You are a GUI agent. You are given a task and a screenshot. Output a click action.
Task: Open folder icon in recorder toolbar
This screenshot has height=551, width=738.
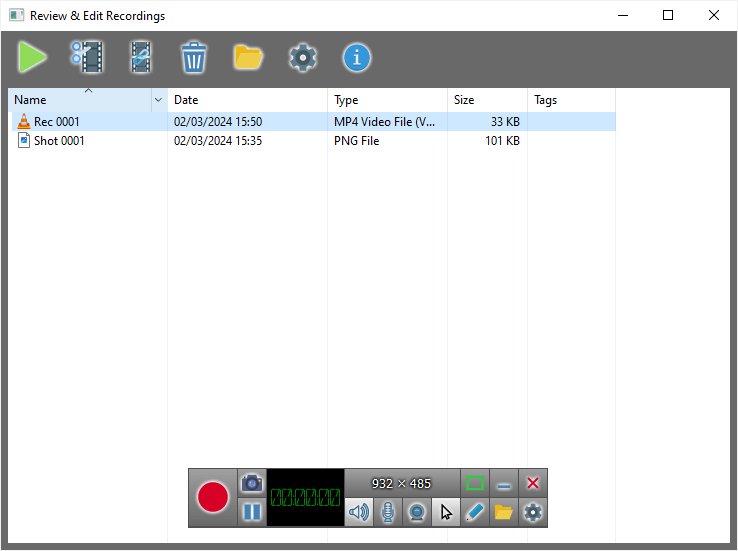click(x=504, y=512)
